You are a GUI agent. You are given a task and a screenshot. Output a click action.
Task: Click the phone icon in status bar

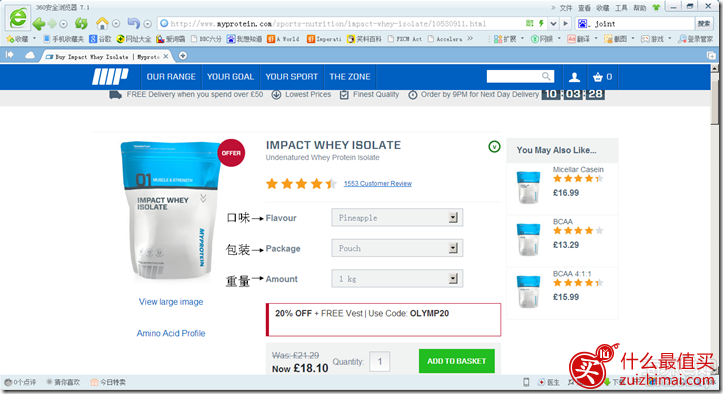tap(526, 382)
